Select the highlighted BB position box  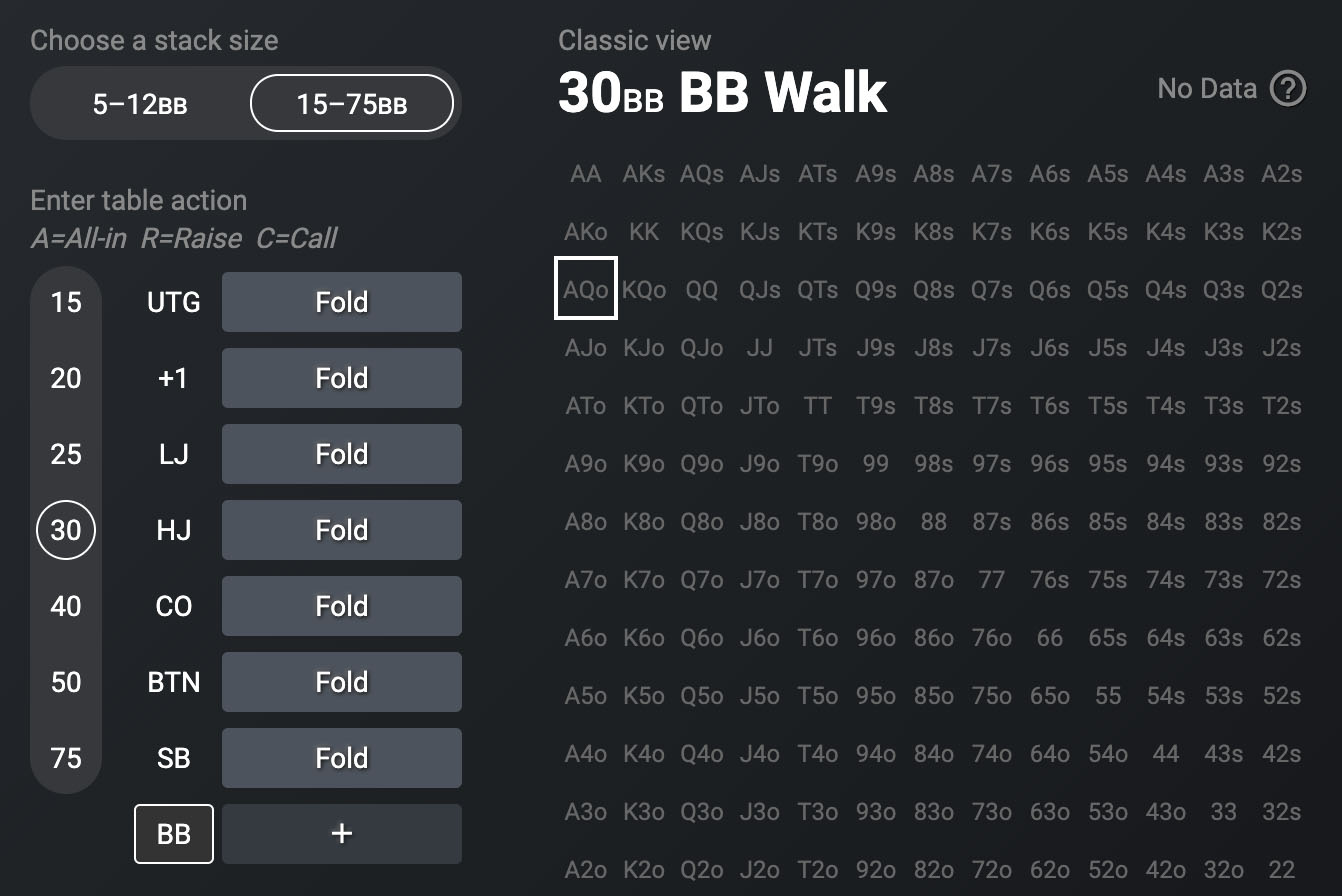coord(174,833)
